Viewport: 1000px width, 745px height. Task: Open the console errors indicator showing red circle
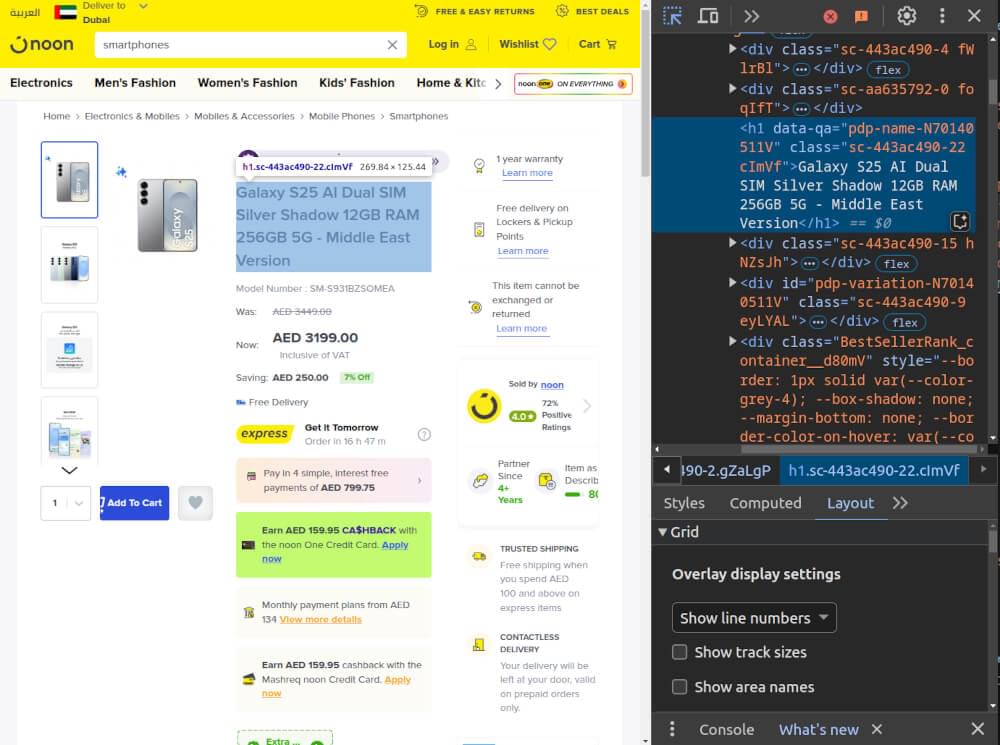[x=829, y=16]
